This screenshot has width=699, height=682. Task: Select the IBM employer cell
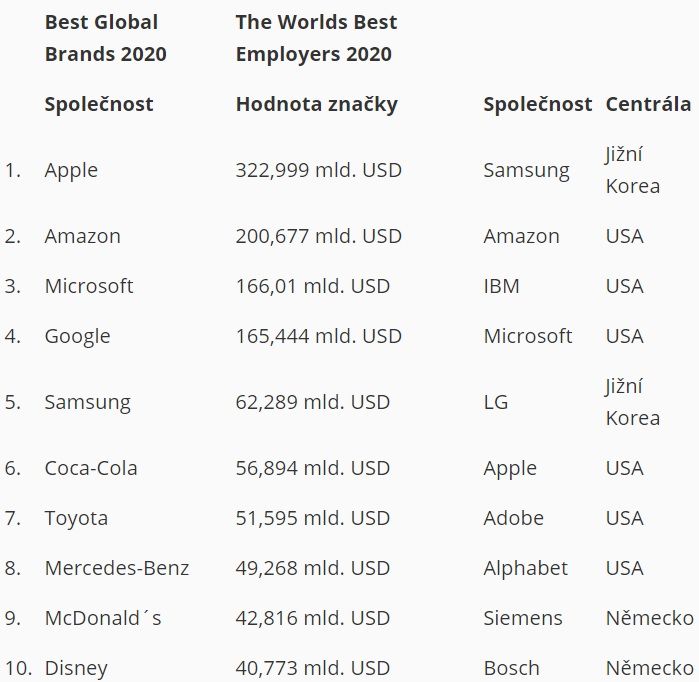coord(502,286)
